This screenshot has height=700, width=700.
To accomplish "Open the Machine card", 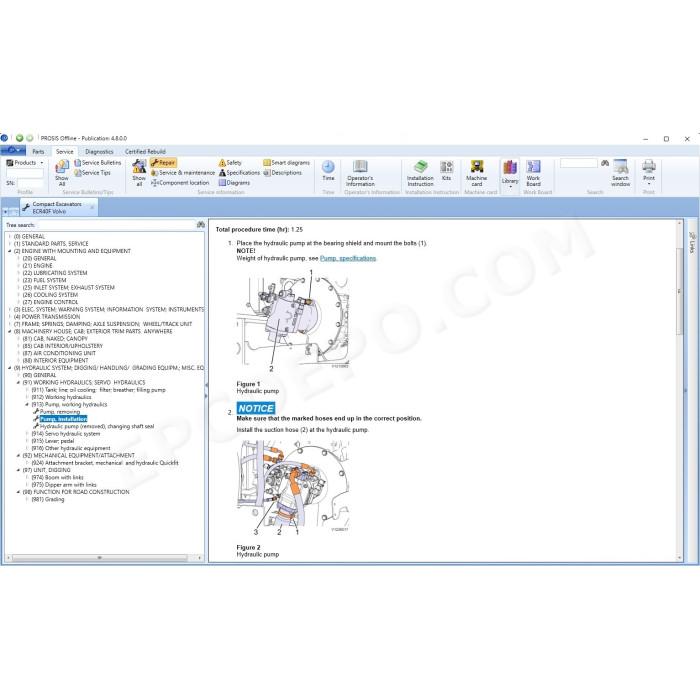I will (x=477, y=173).
